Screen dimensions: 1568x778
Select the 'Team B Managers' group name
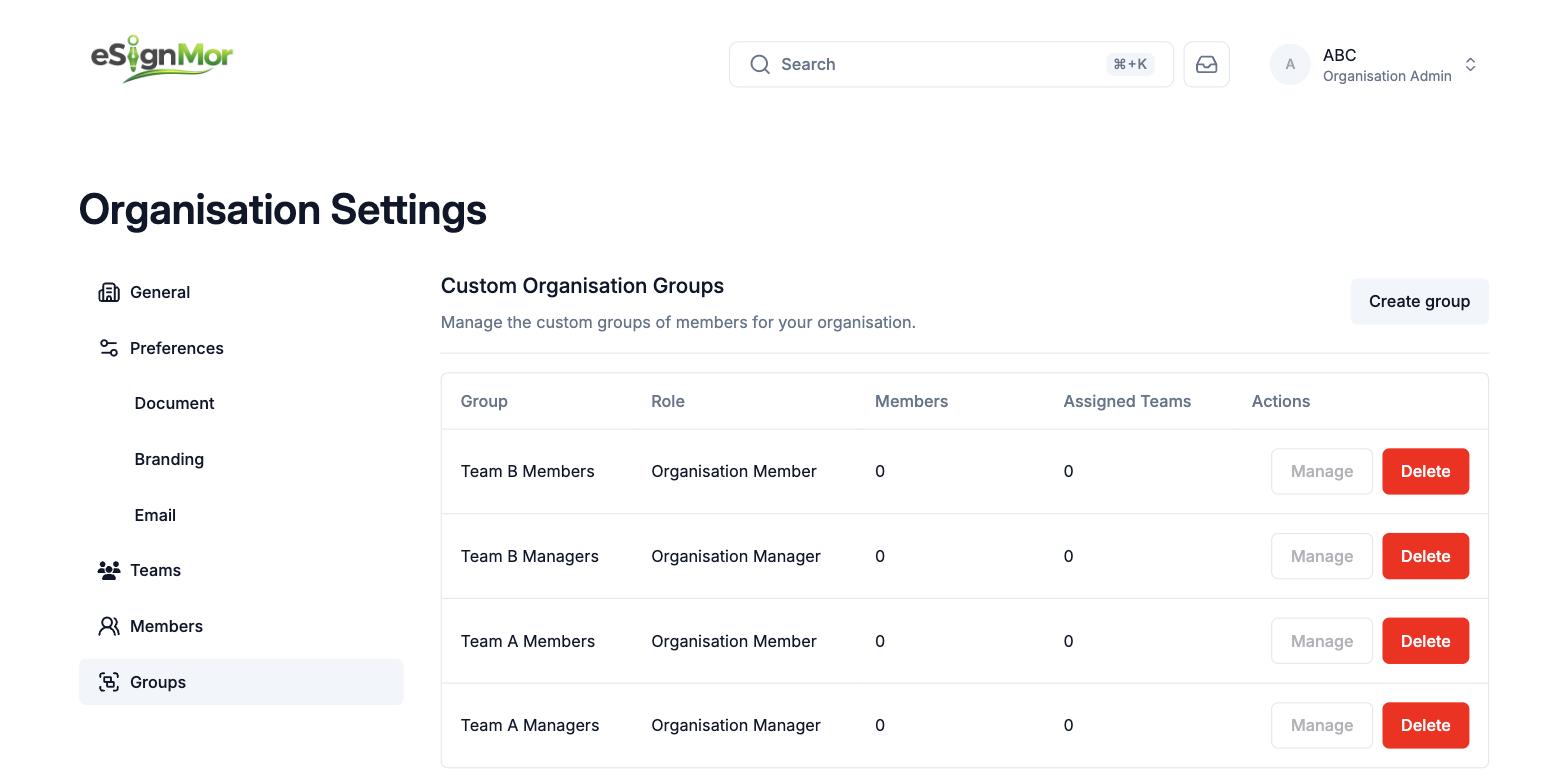coord(529,556)
